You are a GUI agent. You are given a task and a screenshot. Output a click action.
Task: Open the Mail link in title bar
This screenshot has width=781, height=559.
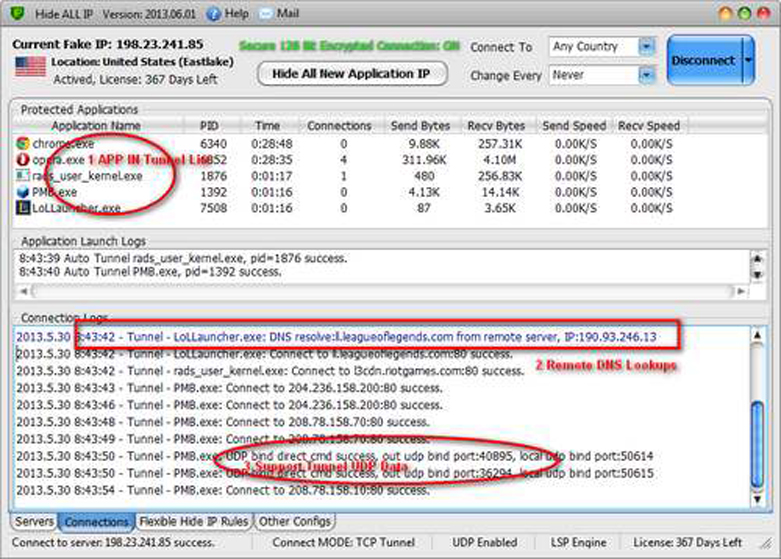(287, 13)
